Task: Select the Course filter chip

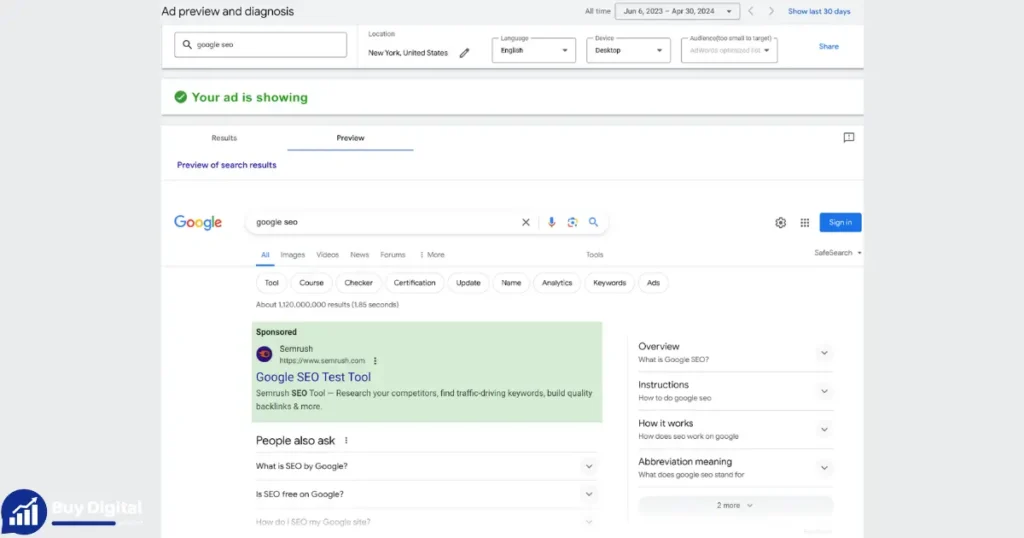Action: [312, 283]
